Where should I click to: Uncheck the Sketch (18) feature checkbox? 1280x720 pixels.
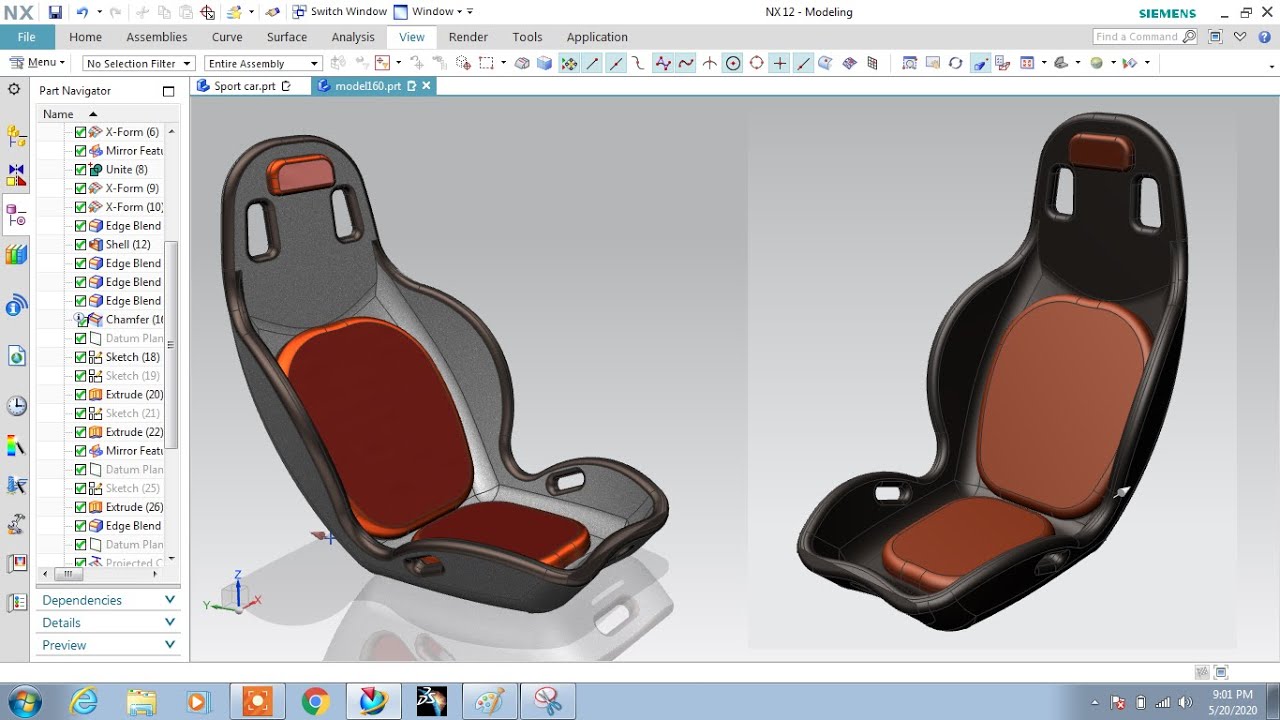click(x=81, y=357)
